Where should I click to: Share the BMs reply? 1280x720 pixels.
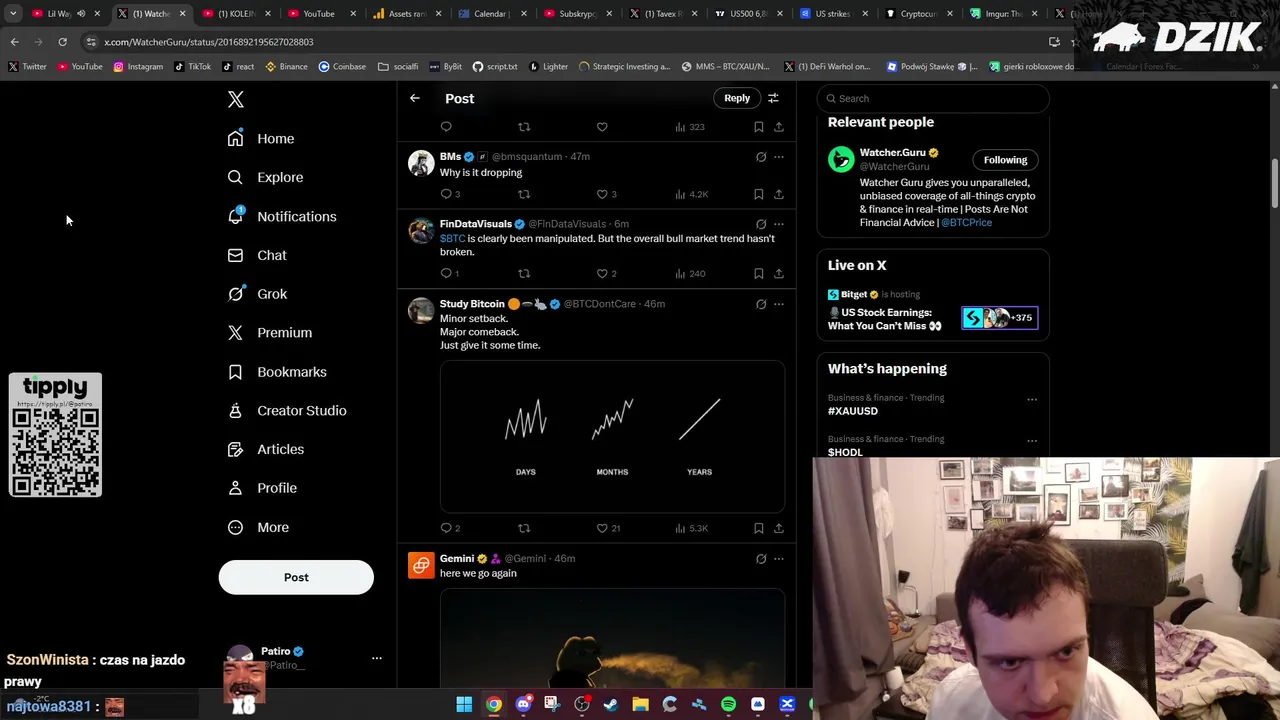(779, 194)
